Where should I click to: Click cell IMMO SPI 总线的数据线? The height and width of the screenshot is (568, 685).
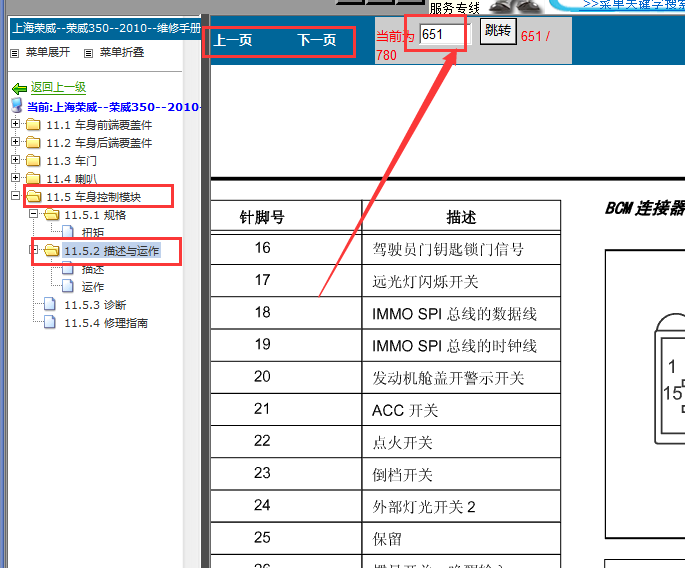(461, 313)
